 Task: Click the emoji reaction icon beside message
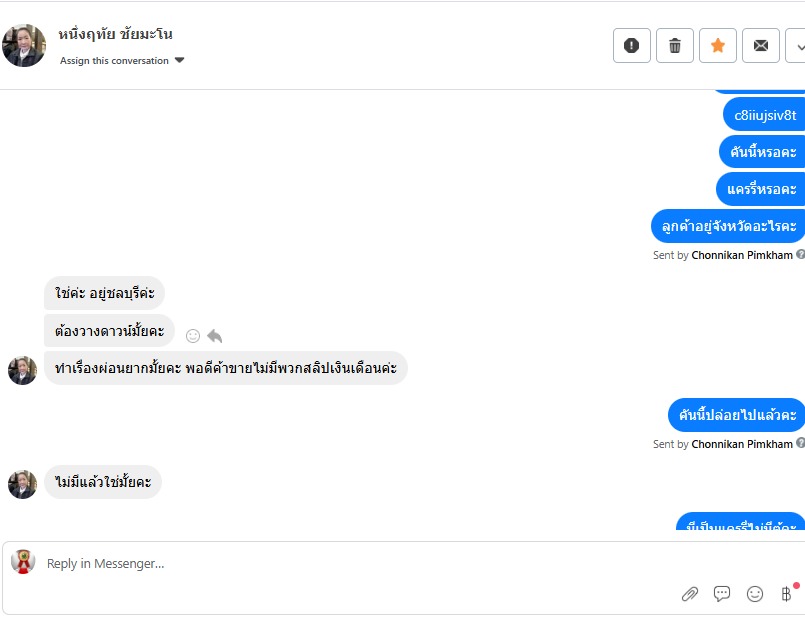(x=193, y=336)
